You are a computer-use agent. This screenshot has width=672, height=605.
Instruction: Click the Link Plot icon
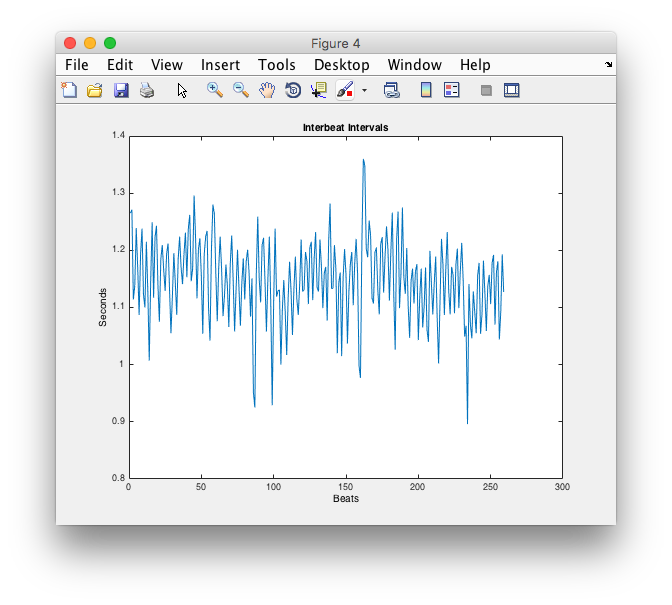tap(392, 90)
